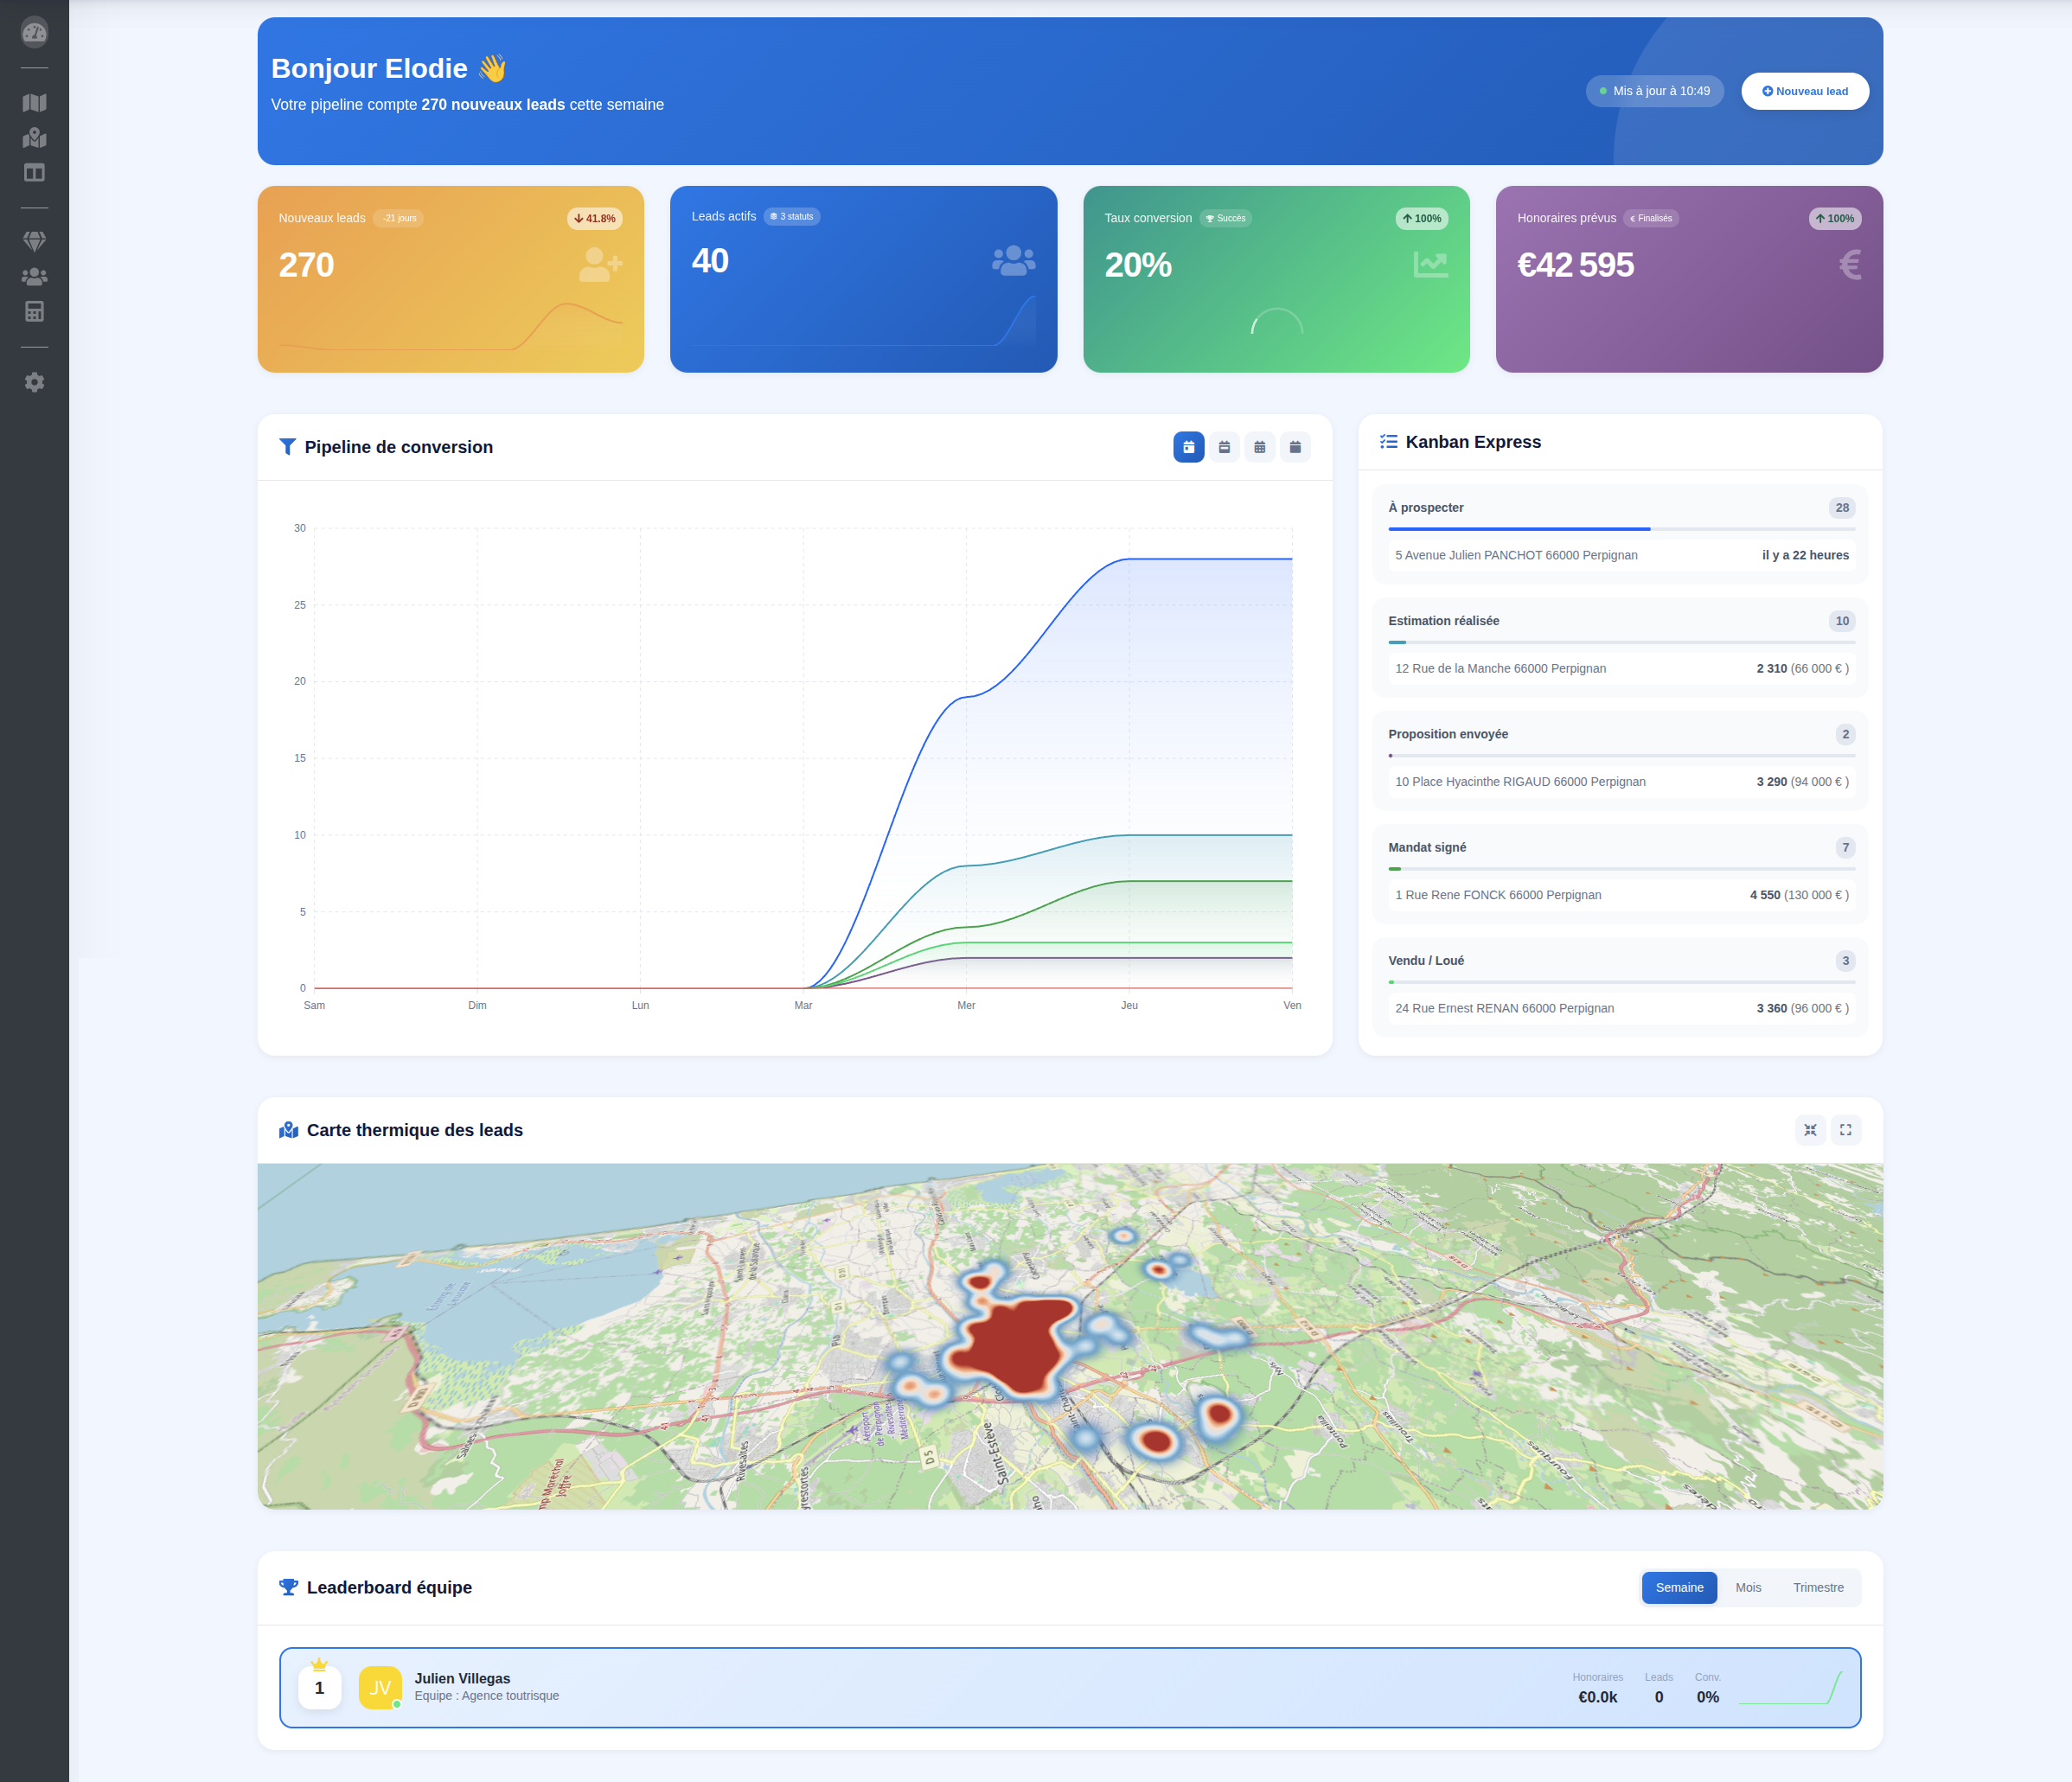Viewport: 2072px width, 1782px height.
Task: Open settings gear icon in sidebar
Action: (34, 382)
